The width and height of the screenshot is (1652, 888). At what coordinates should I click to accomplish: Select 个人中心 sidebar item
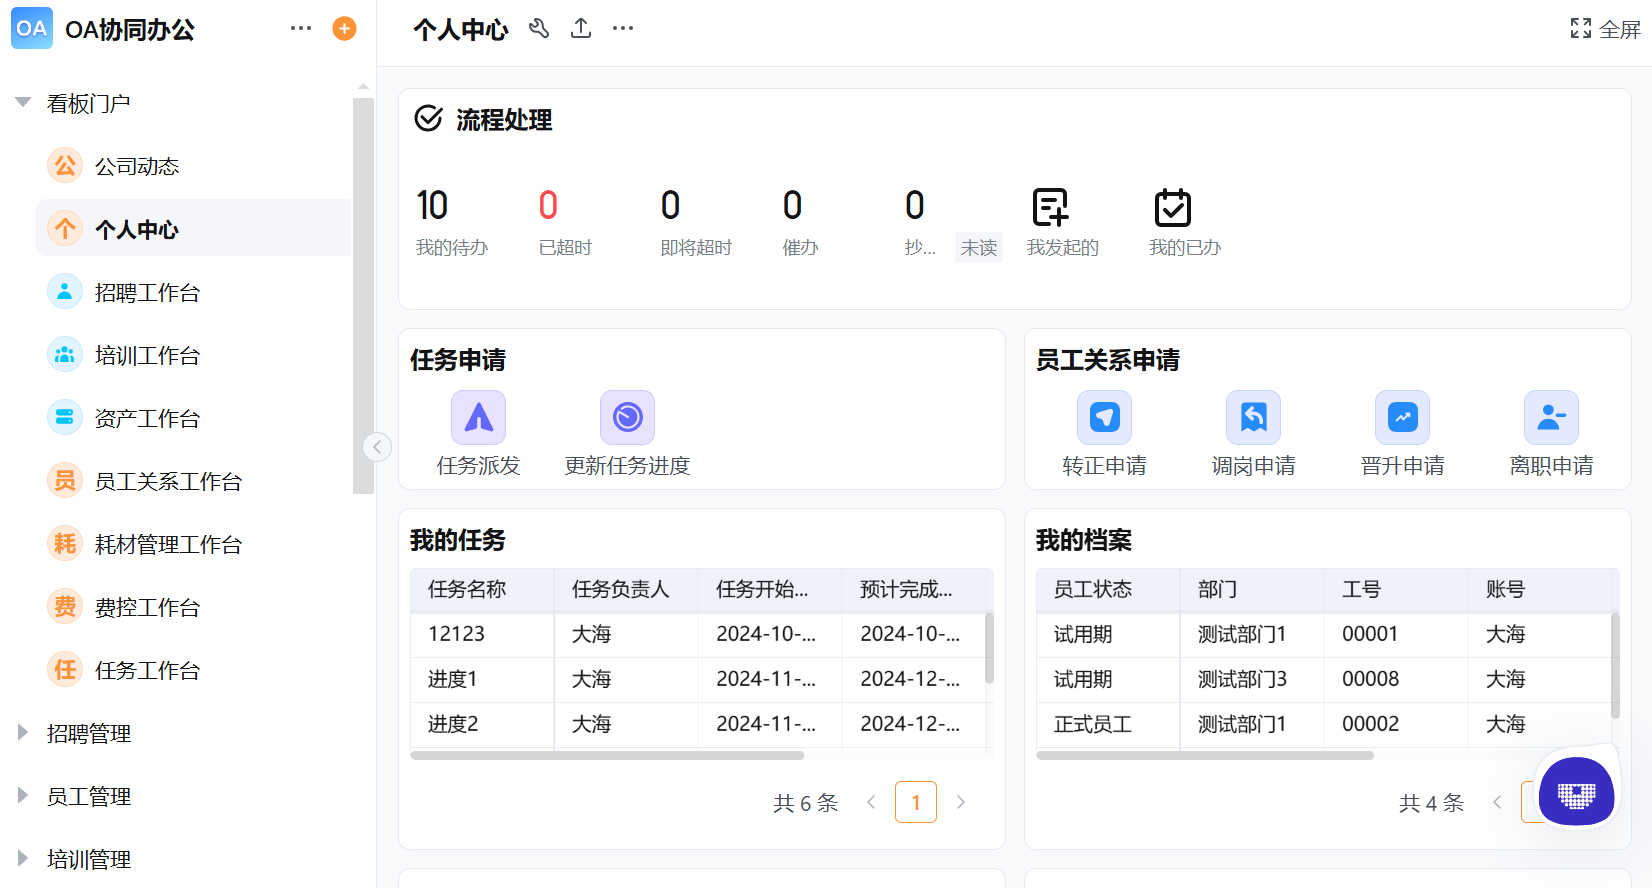coord(193,229)
